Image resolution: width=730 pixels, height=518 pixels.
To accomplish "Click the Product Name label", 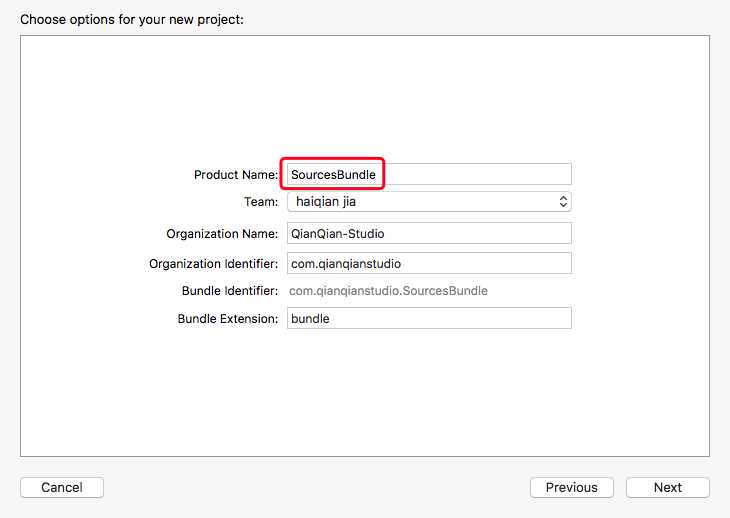I will 236,175.
